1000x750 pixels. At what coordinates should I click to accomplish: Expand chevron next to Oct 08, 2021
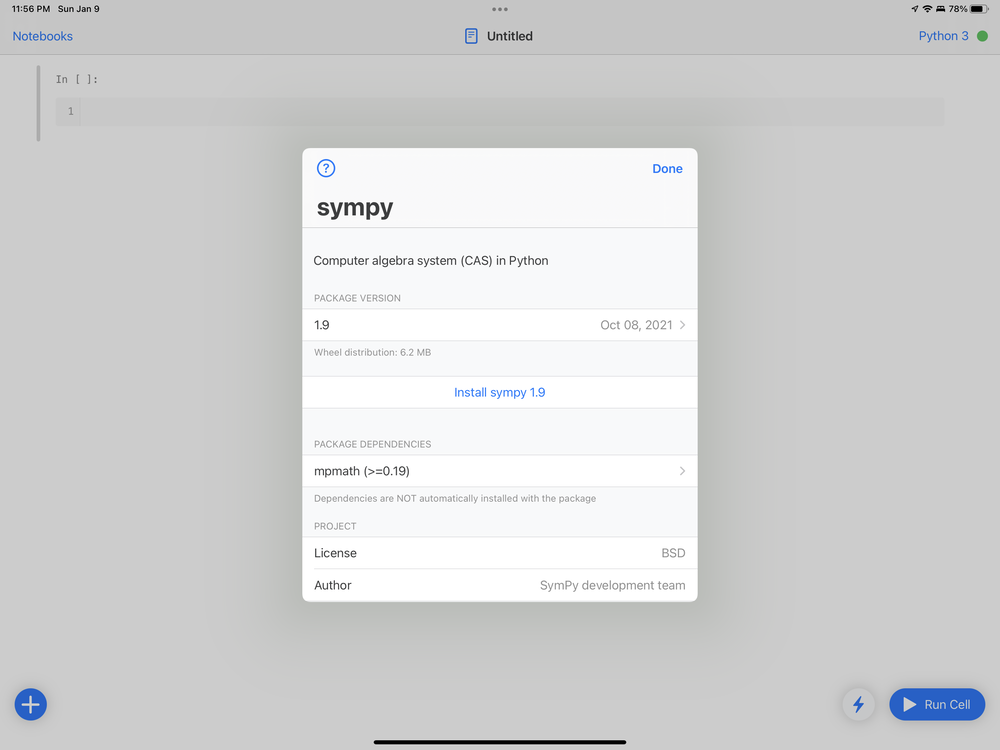pos(682,325)
